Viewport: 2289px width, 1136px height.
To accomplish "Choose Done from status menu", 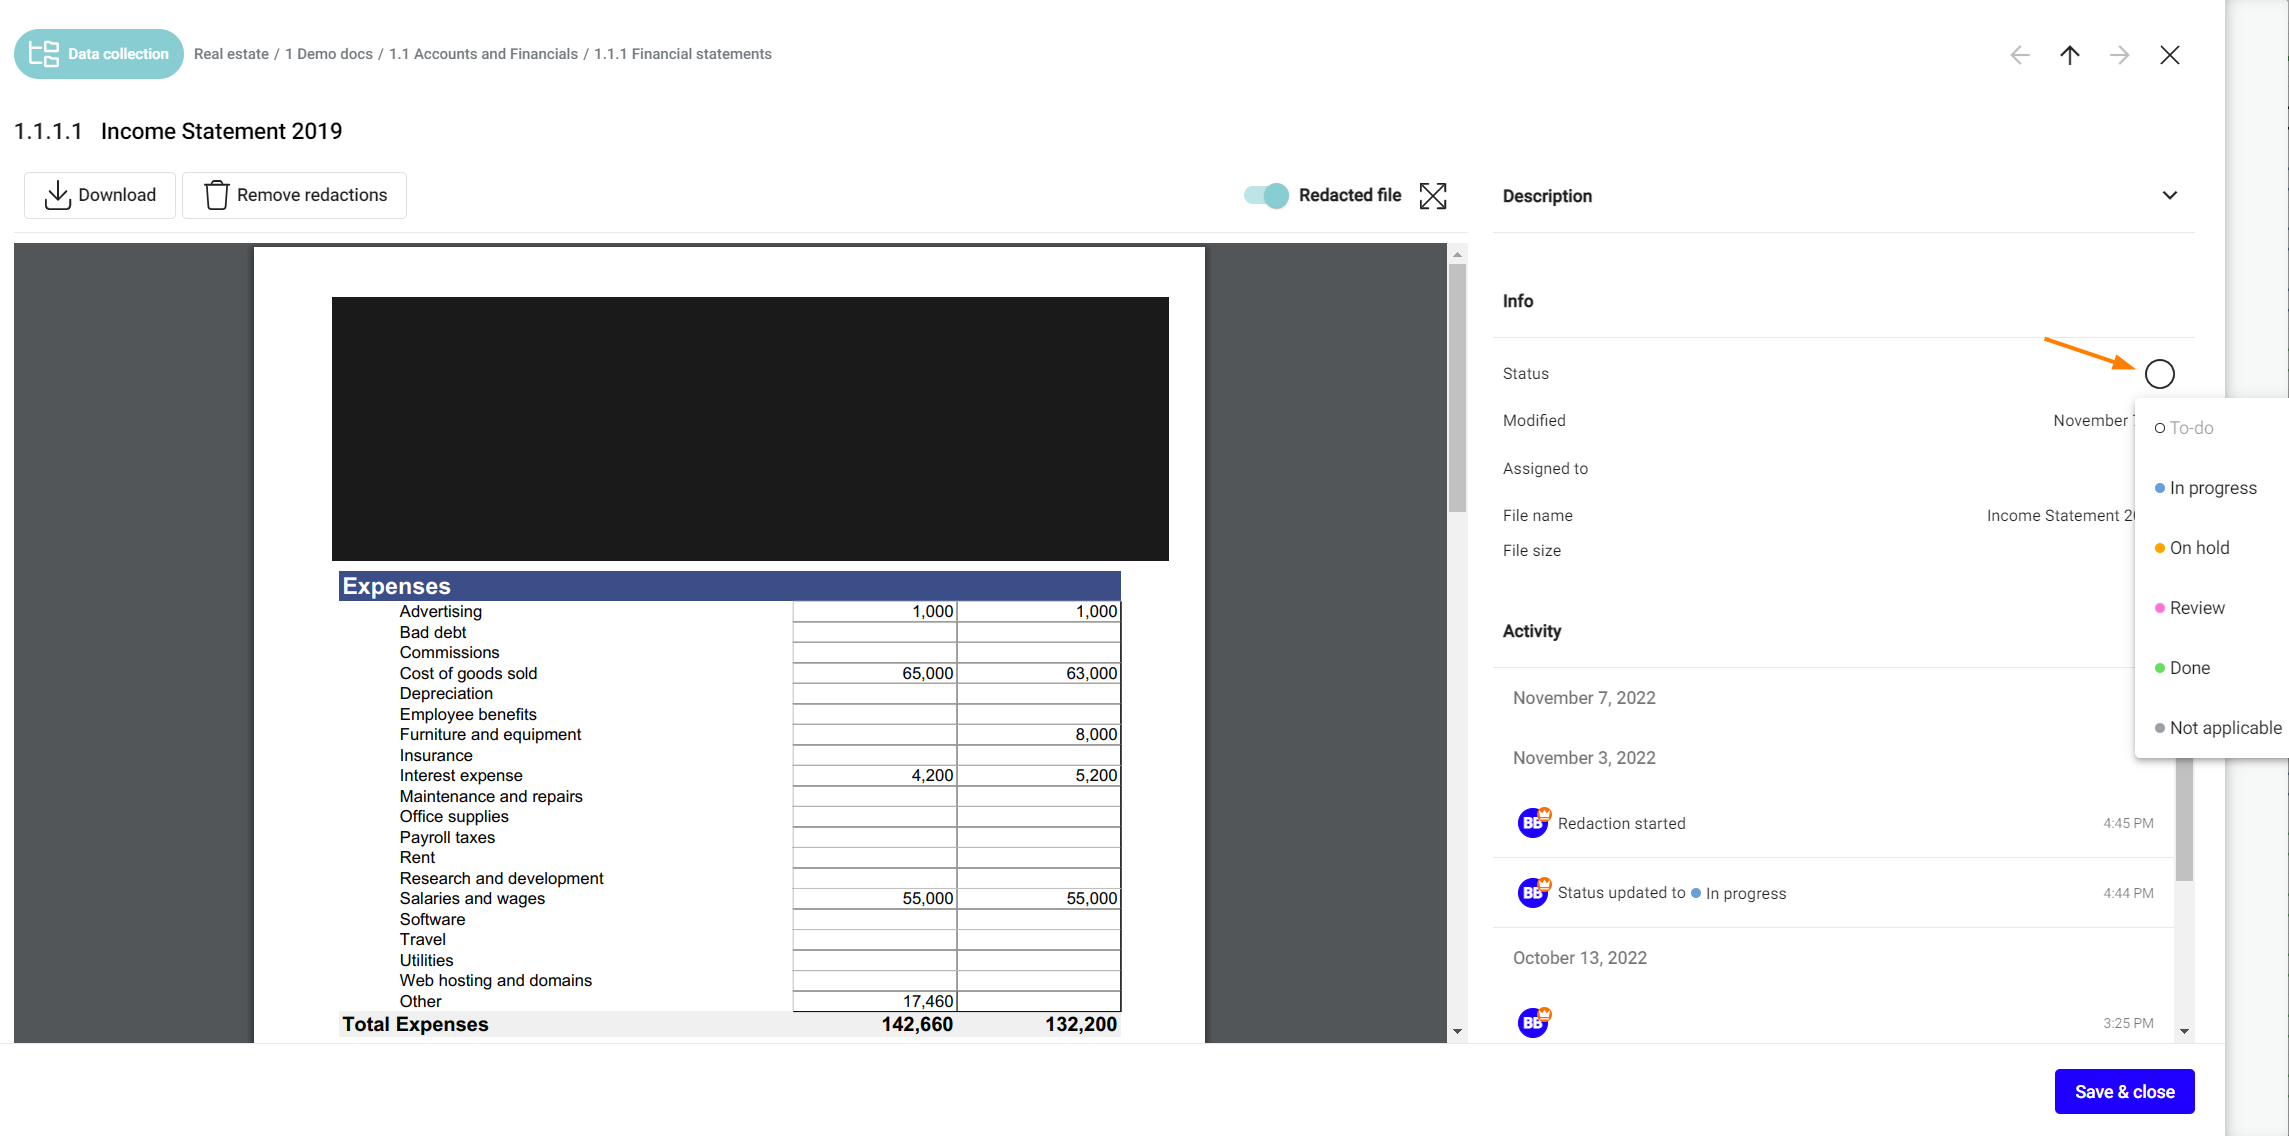I will pyautogui.click(x=2188, y=668).
